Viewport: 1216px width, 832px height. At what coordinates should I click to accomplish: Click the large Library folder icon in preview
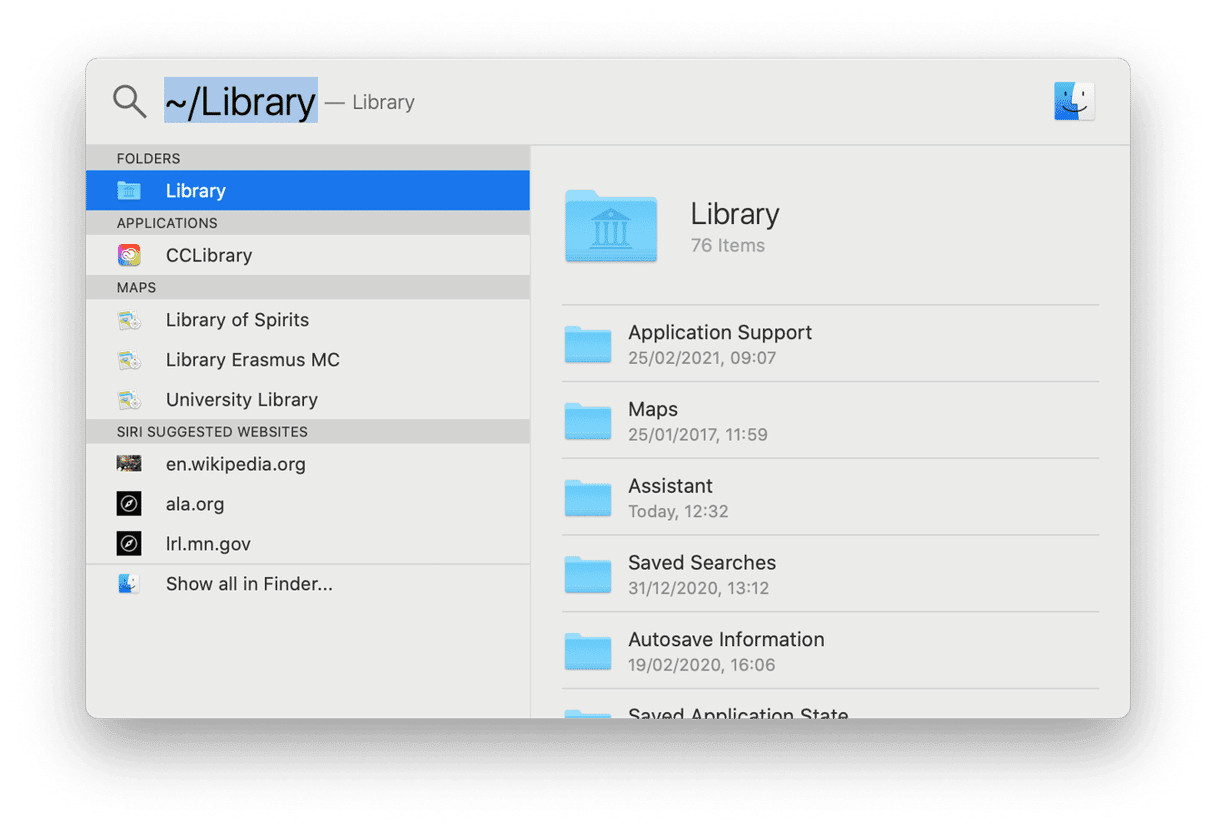(611, 228)
